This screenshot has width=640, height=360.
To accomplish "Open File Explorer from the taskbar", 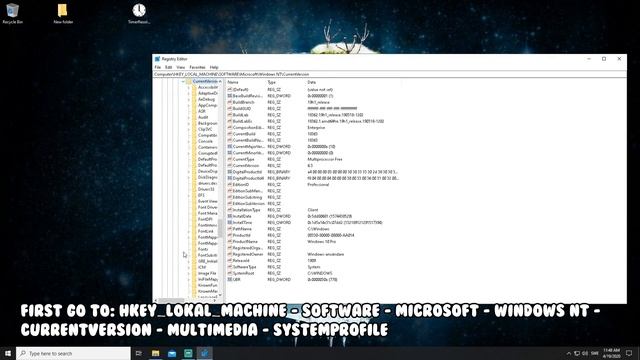I will [156, 353].
